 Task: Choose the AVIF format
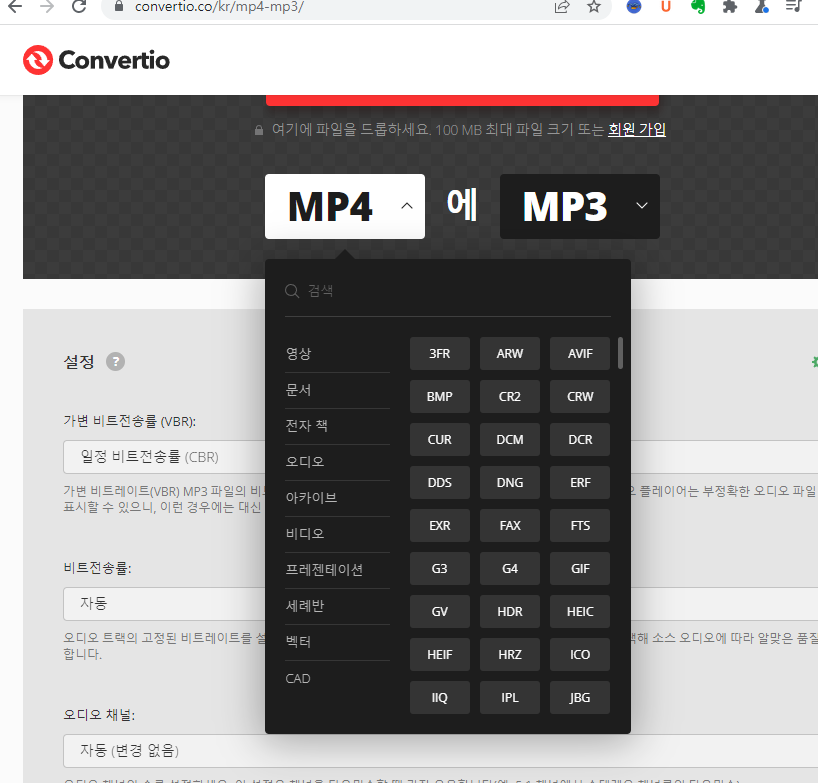(x=580, y=354)
